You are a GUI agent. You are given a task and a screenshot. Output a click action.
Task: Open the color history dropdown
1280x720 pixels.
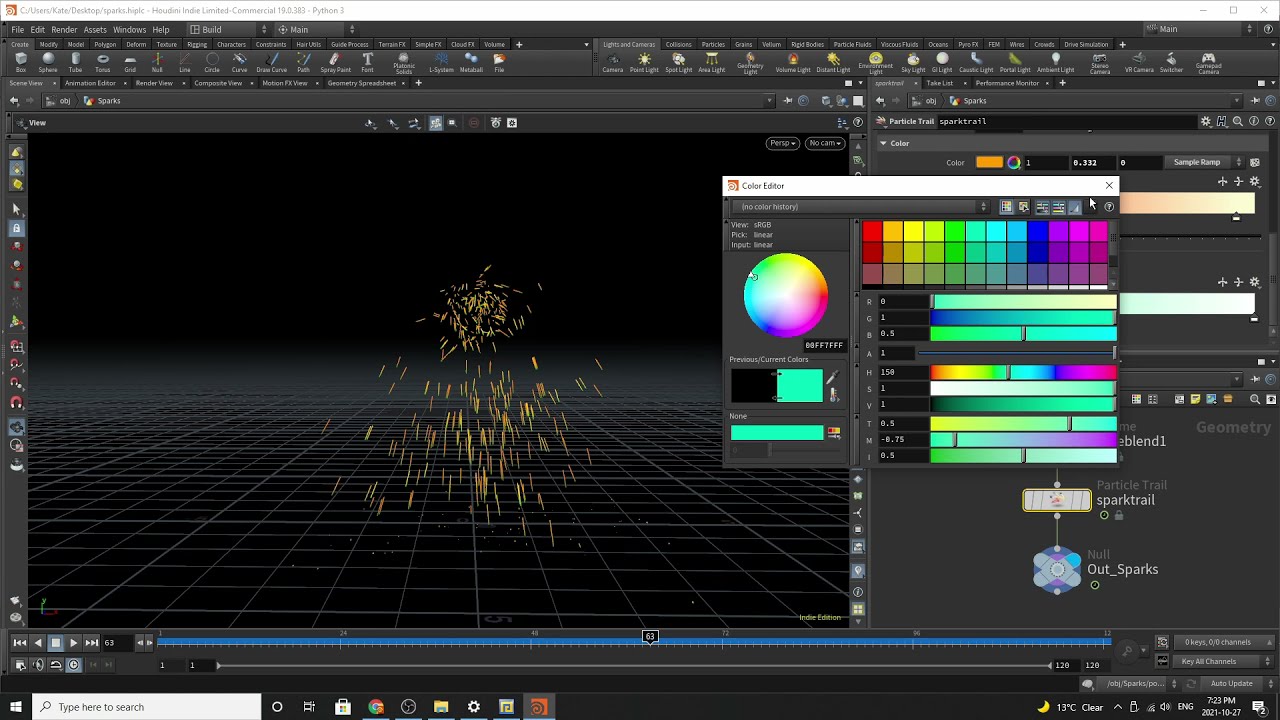point(860,207)
